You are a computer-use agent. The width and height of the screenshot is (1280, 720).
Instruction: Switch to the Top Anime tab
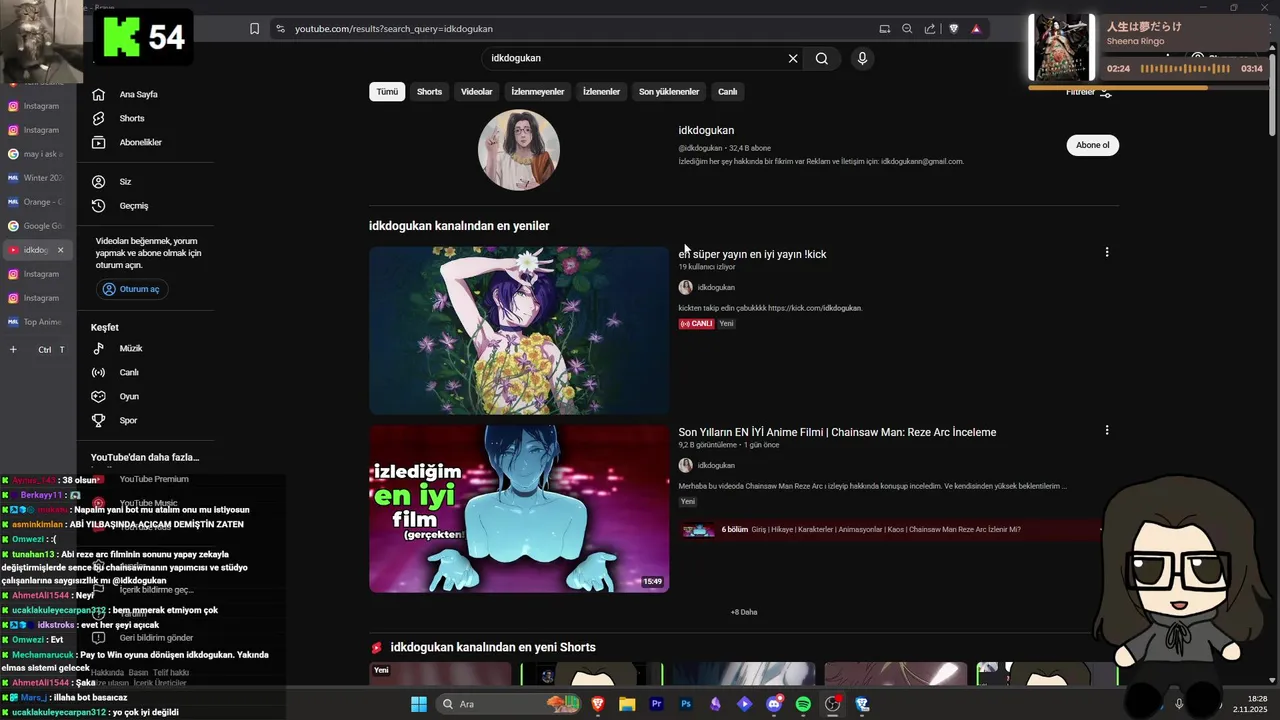click(36, 322)
